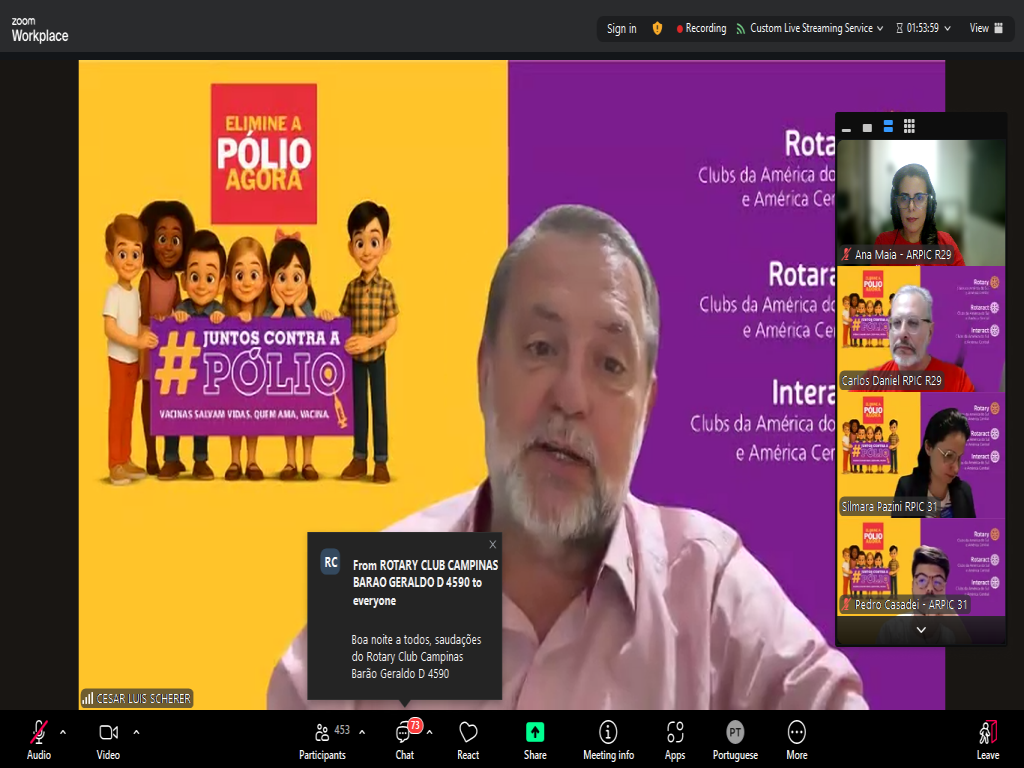Open the View layout menu
This screenshot has width=1024, height=768.
(x=984, y=29)
